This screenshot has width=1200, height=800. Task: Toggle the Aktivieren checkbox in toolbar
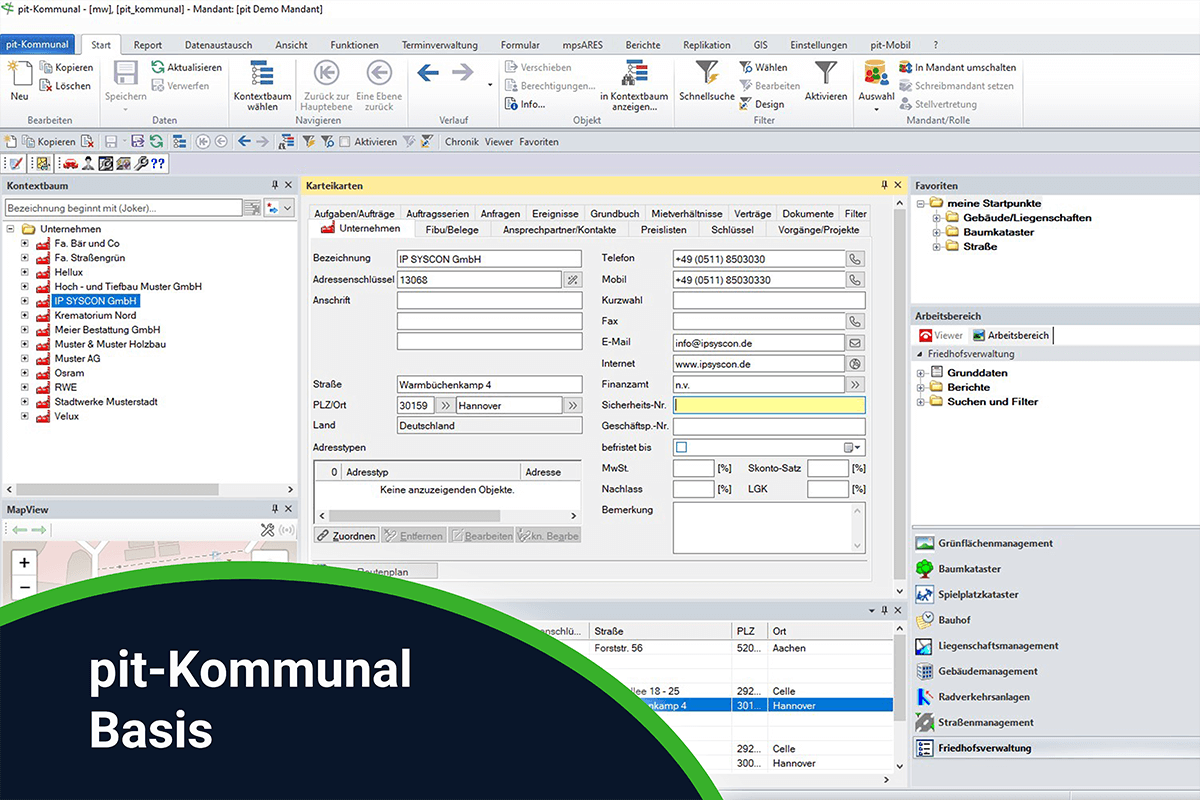coord(345,142)
